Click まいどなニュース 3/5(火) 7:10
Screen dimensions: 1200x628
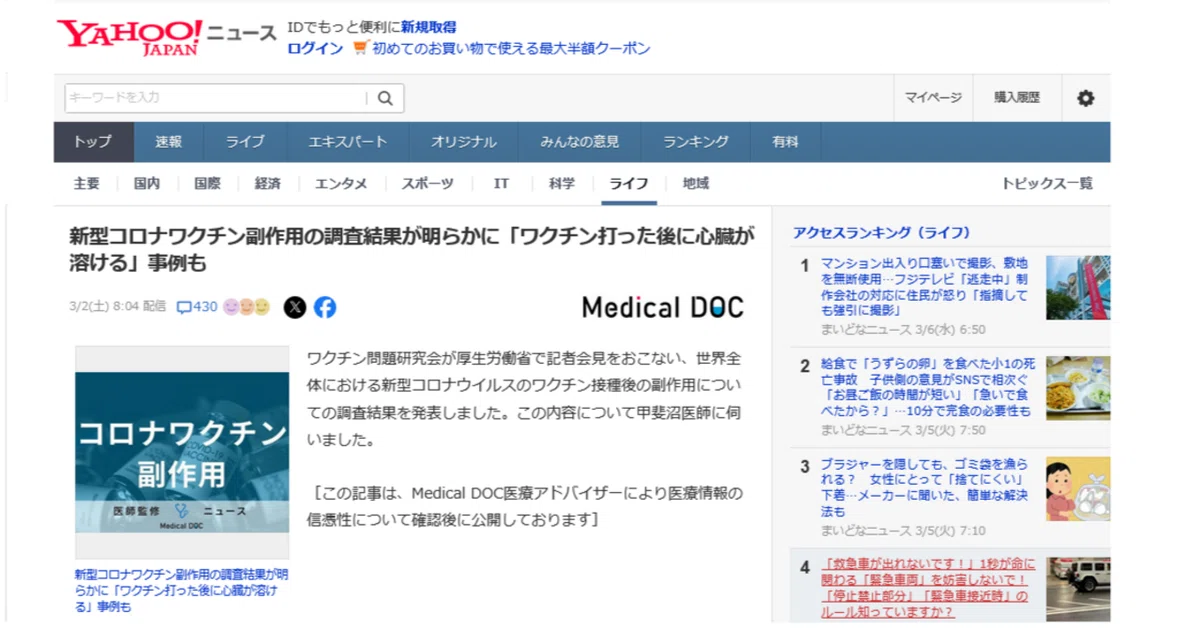click(903, 531)
